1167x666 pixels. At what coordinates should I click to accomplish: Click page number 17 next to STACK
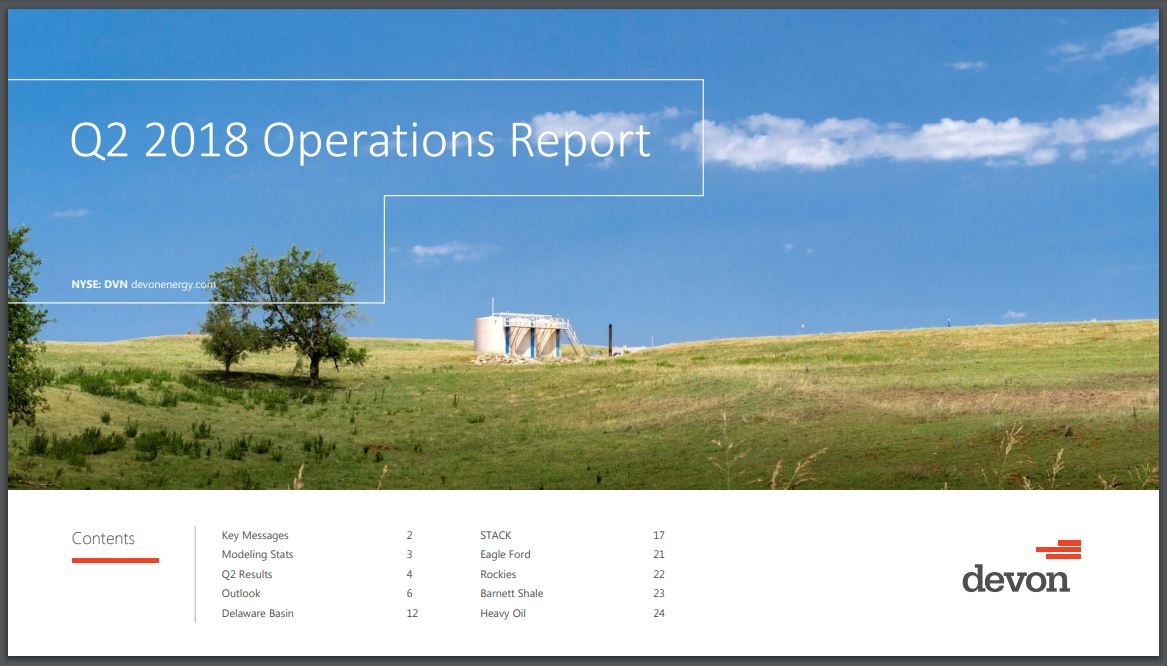coord(658,535)
